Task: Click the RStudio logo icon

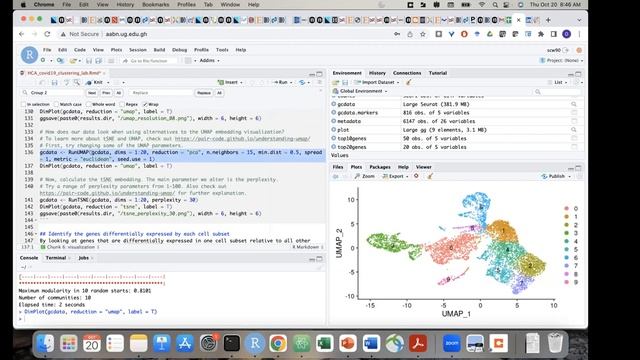Action: (29, 55)
